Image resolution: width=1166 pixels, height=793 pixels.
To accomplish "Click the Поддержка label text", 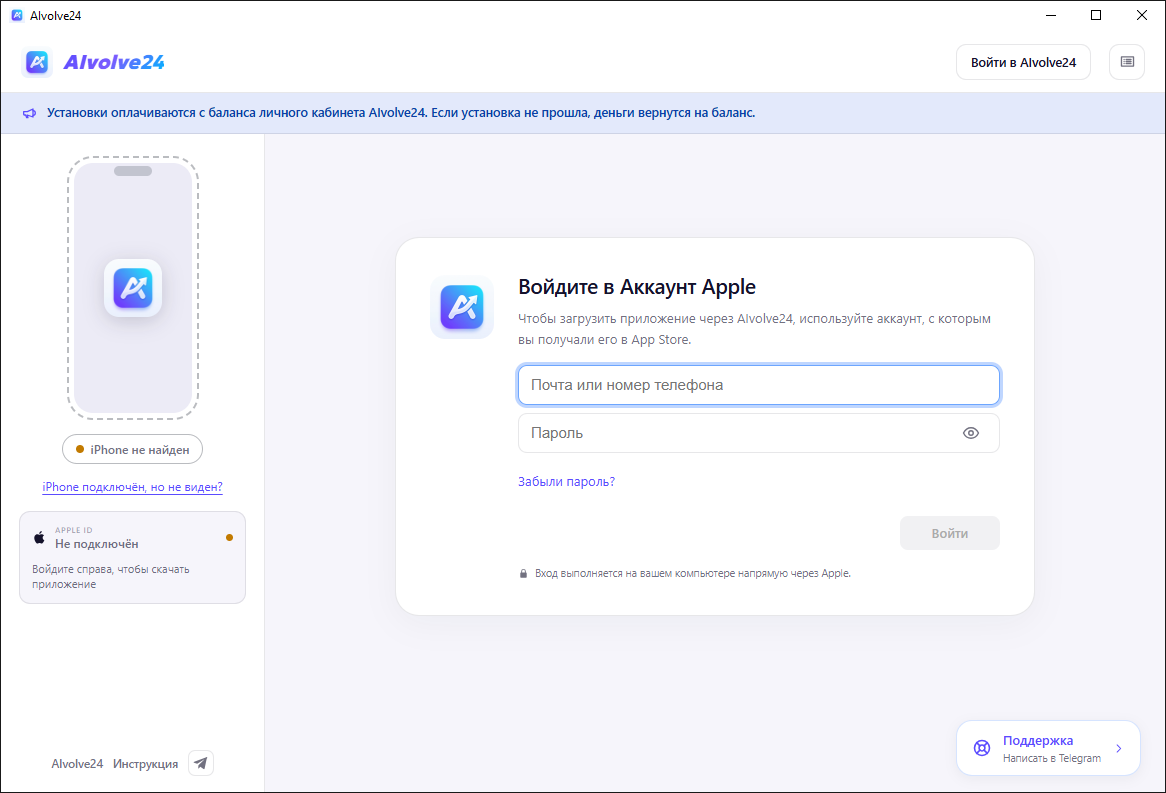I will coord(1037,740).
